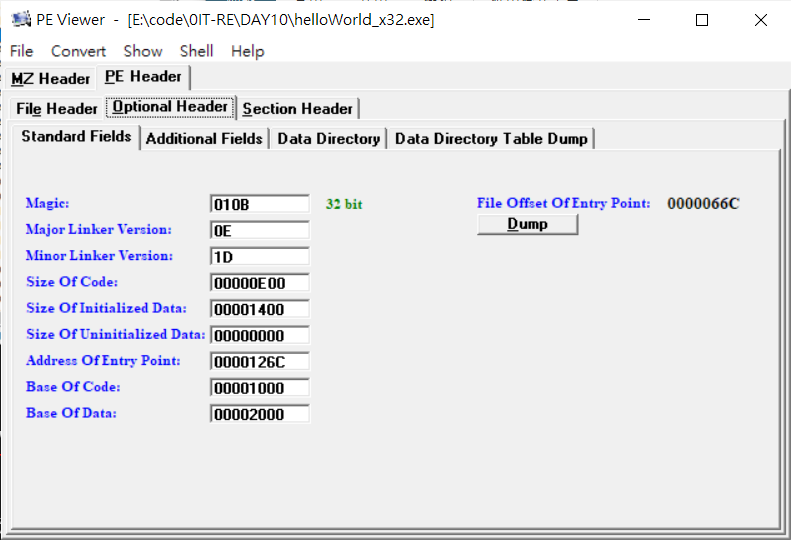Click the Size Of Initialized Data field
This screenshot has height=540, width=791.
(x=259, y=309)
